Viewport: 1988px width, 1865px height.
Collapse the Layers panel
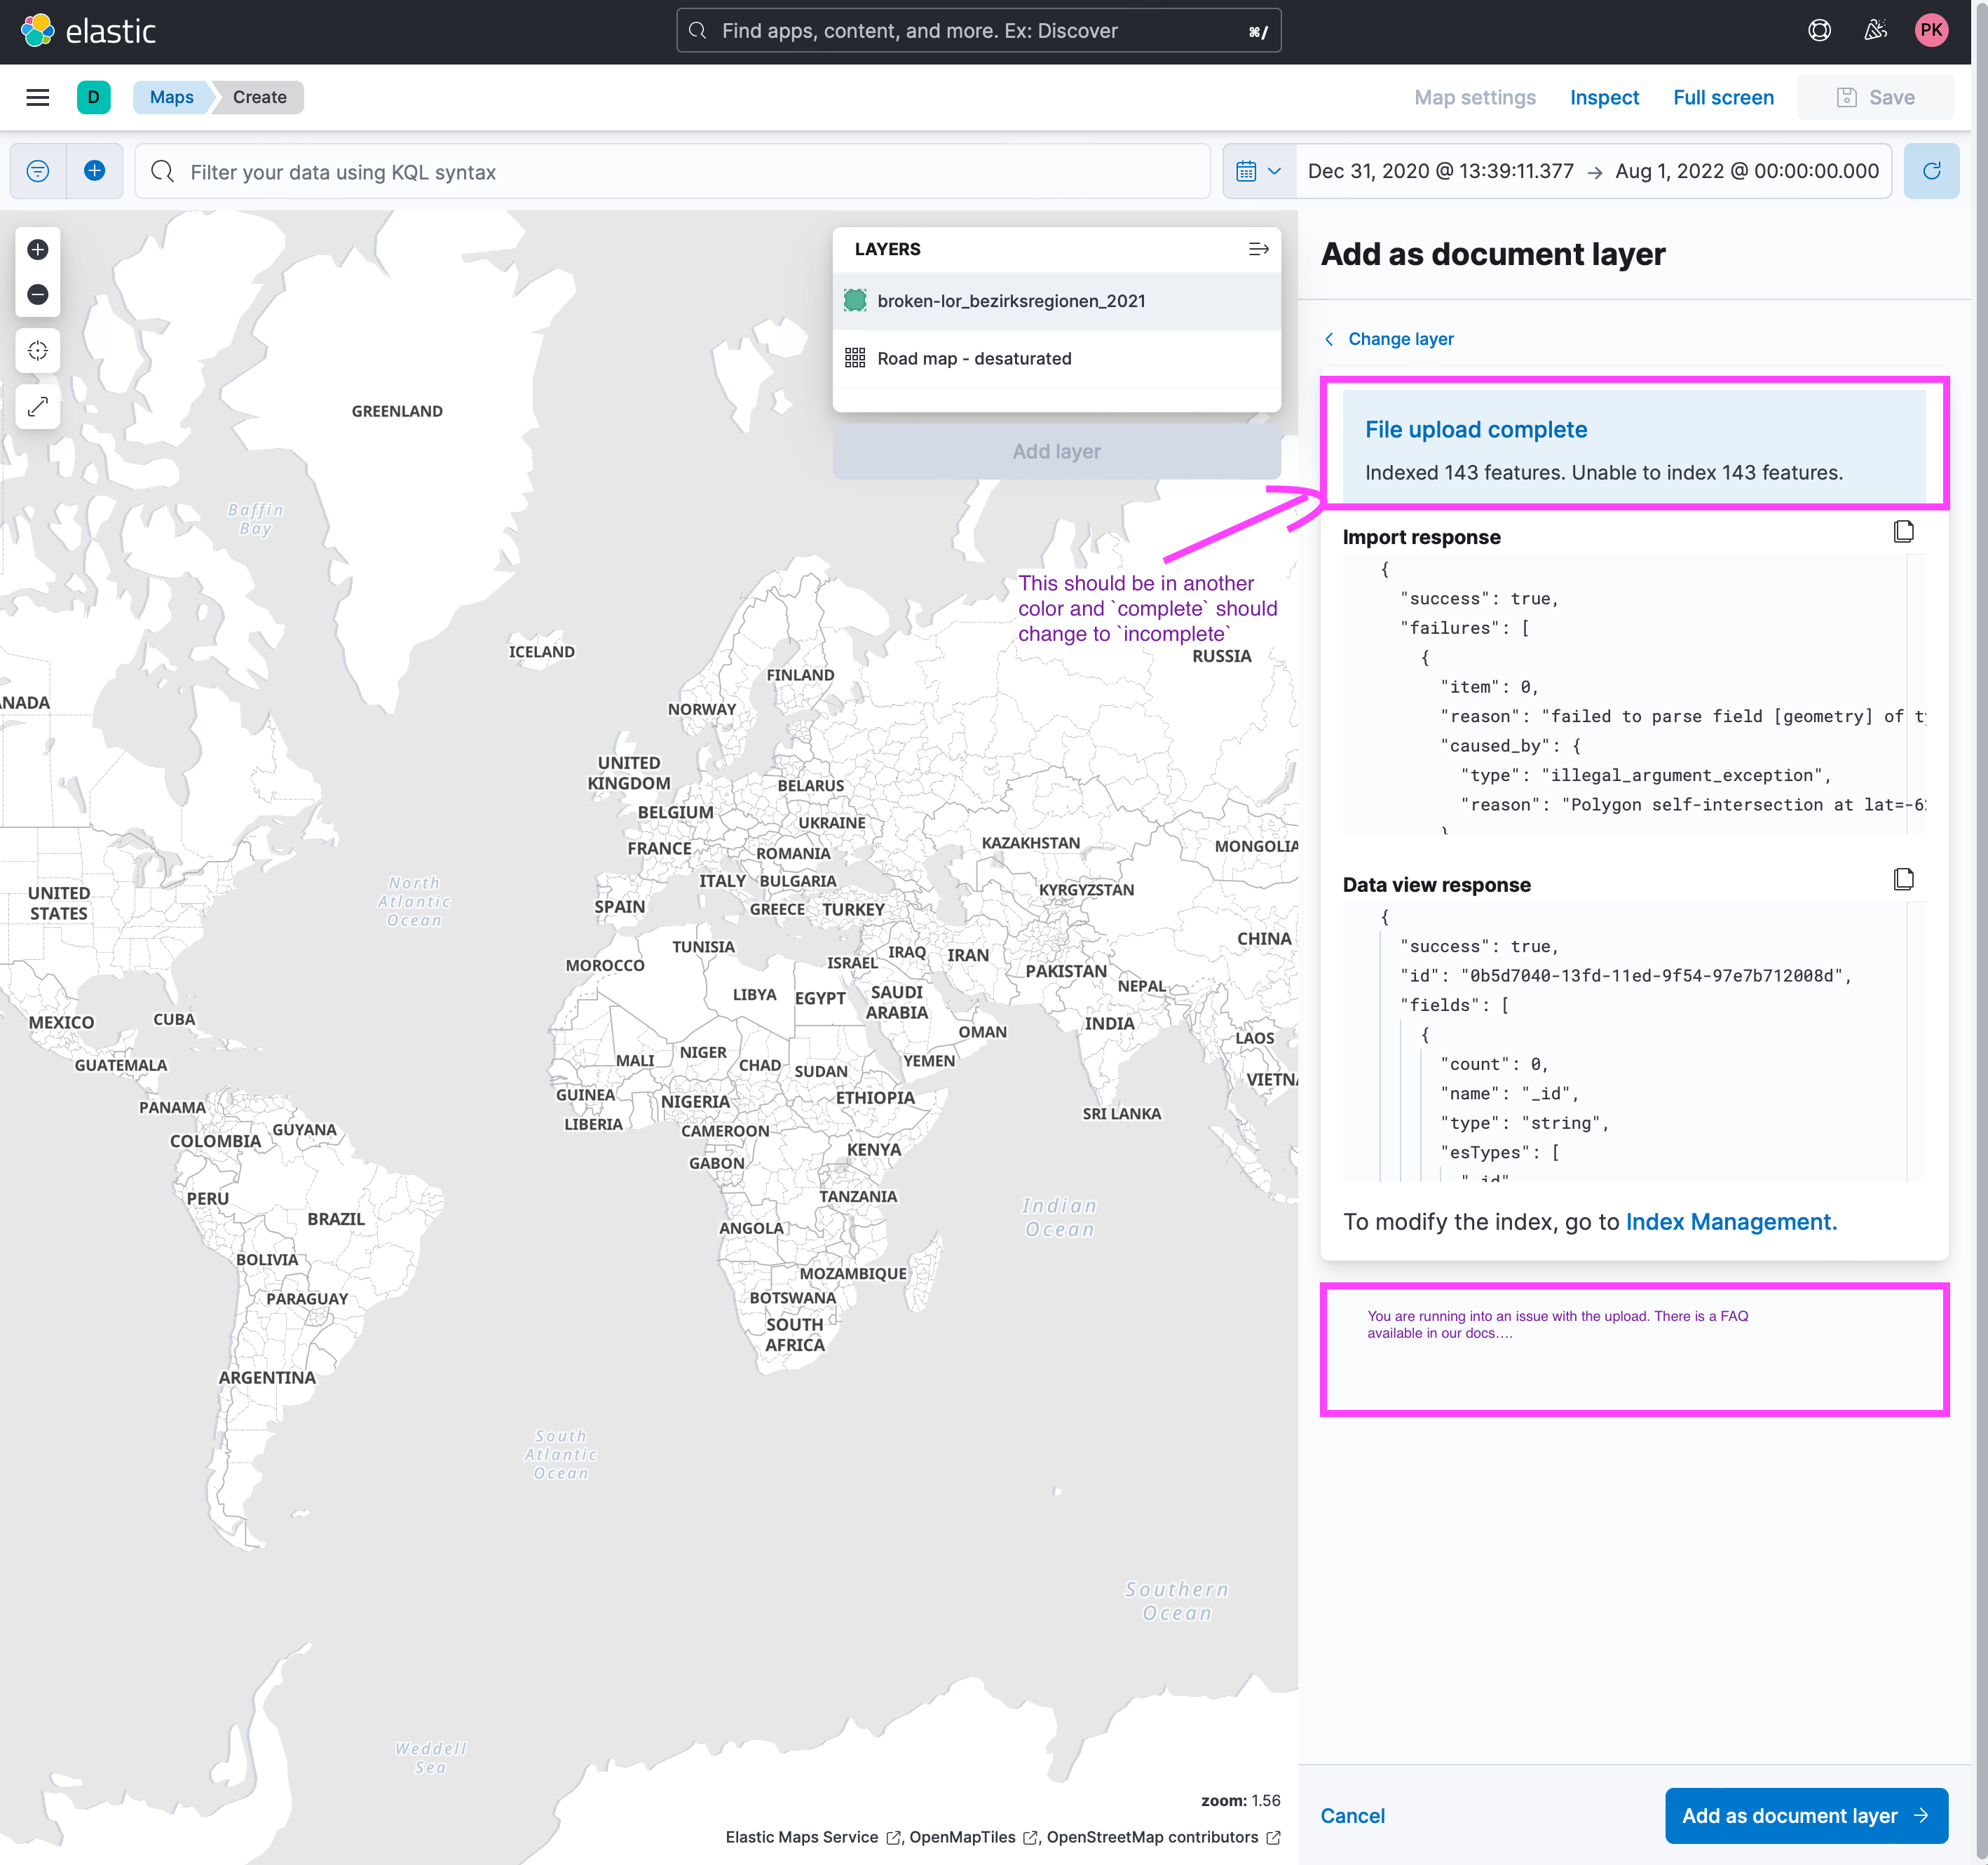pos(1258,249)
